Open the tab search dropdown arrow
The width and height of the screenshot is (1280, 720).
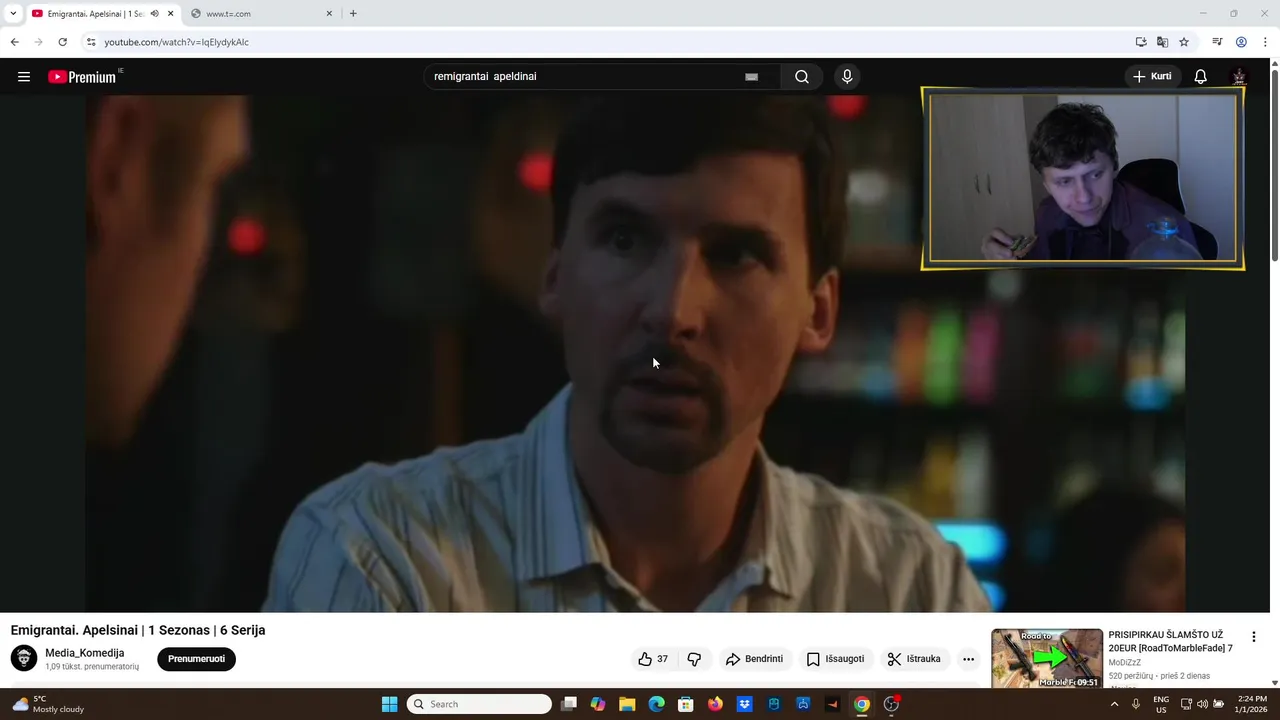tap(13, 14)
